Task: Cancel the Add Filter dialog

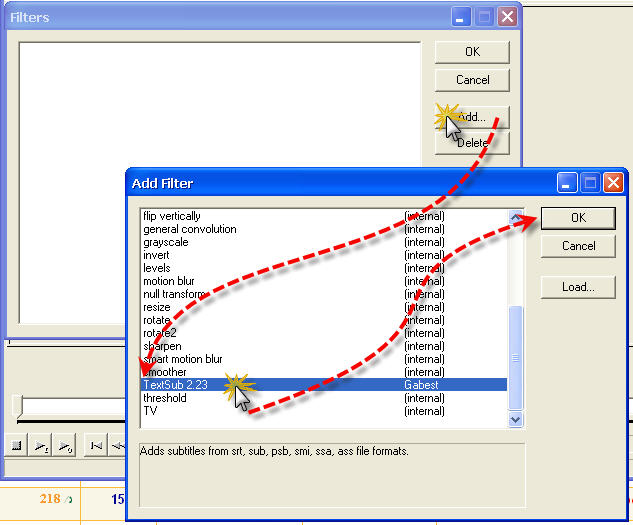Action: [578, 246]
